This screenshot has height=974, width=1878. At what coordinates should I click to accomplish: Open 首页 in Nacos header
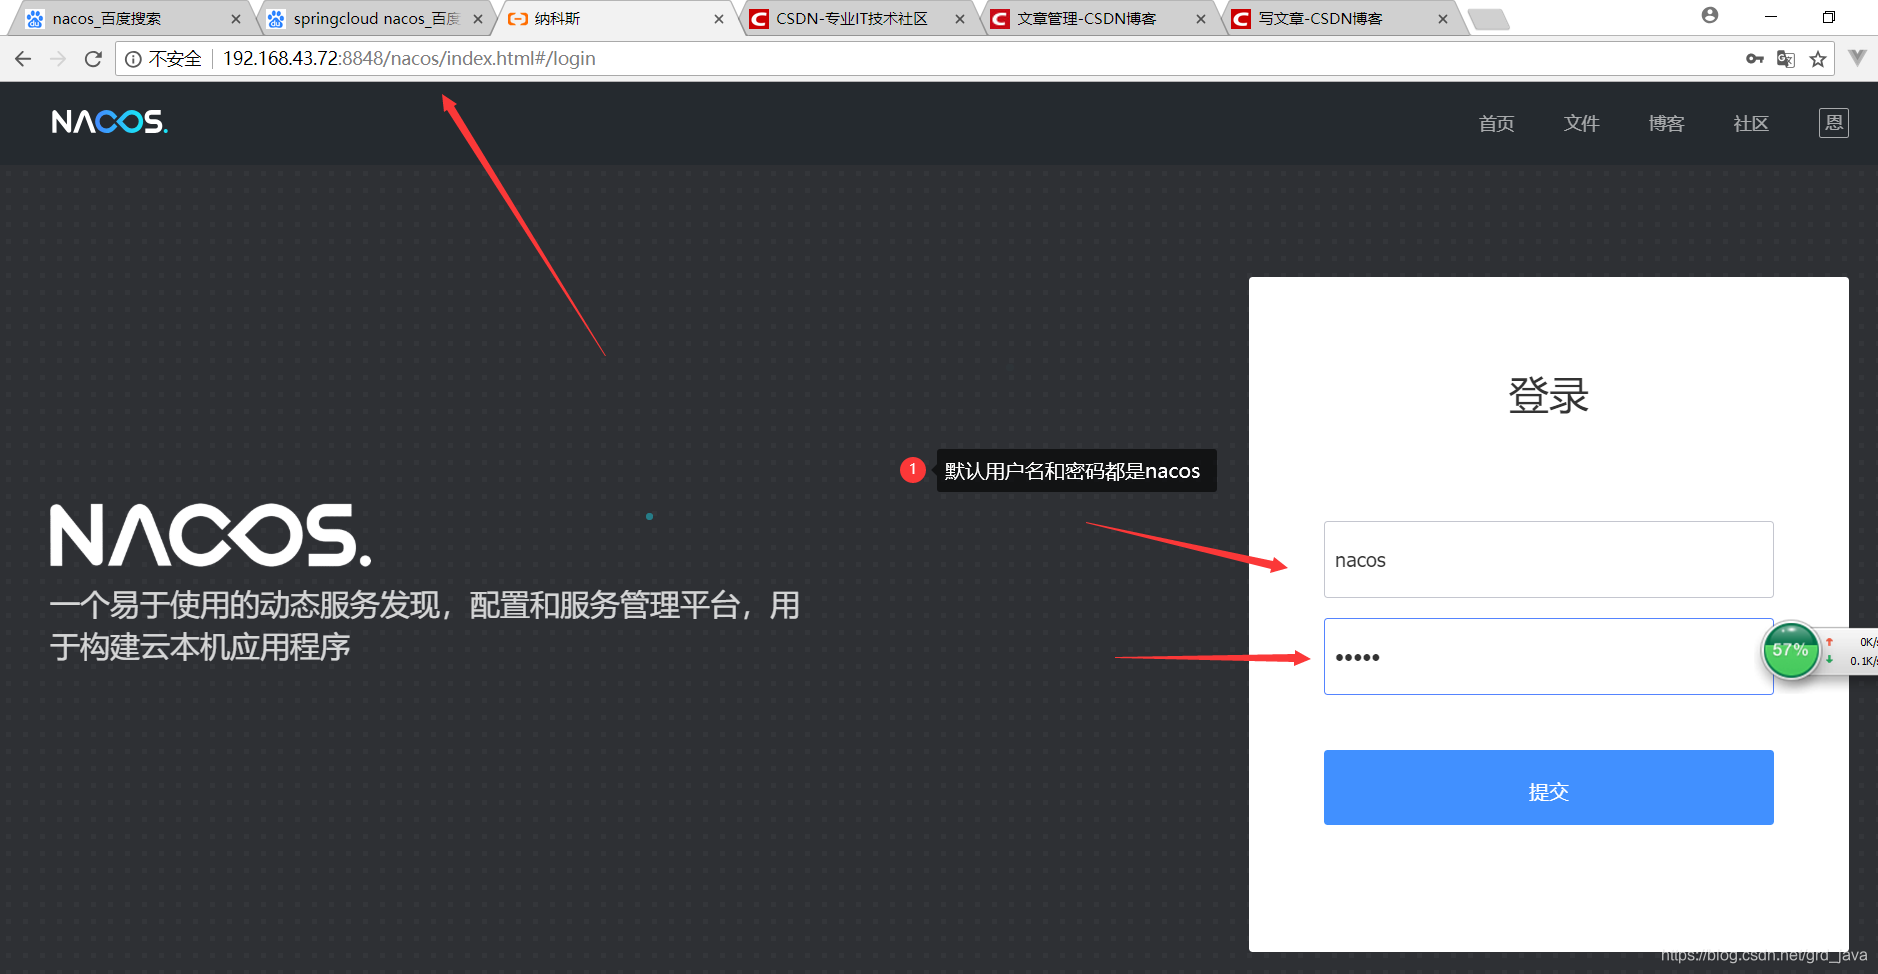[1496, 124]
